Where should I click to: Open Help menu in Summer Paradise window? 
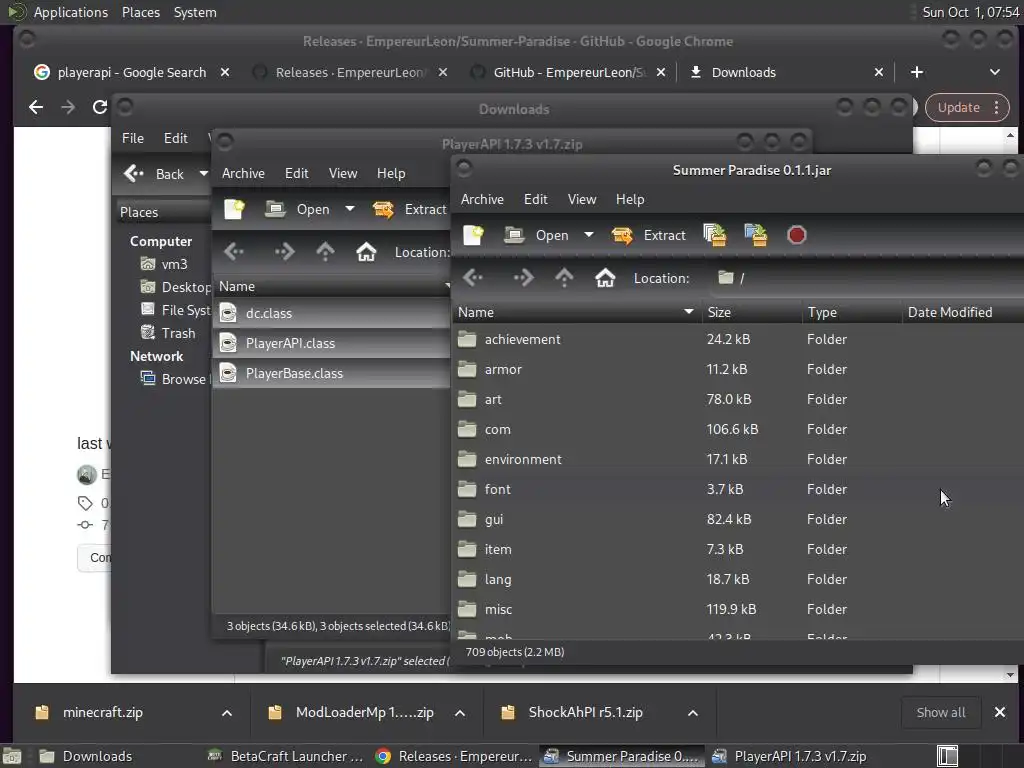point(630,199)
